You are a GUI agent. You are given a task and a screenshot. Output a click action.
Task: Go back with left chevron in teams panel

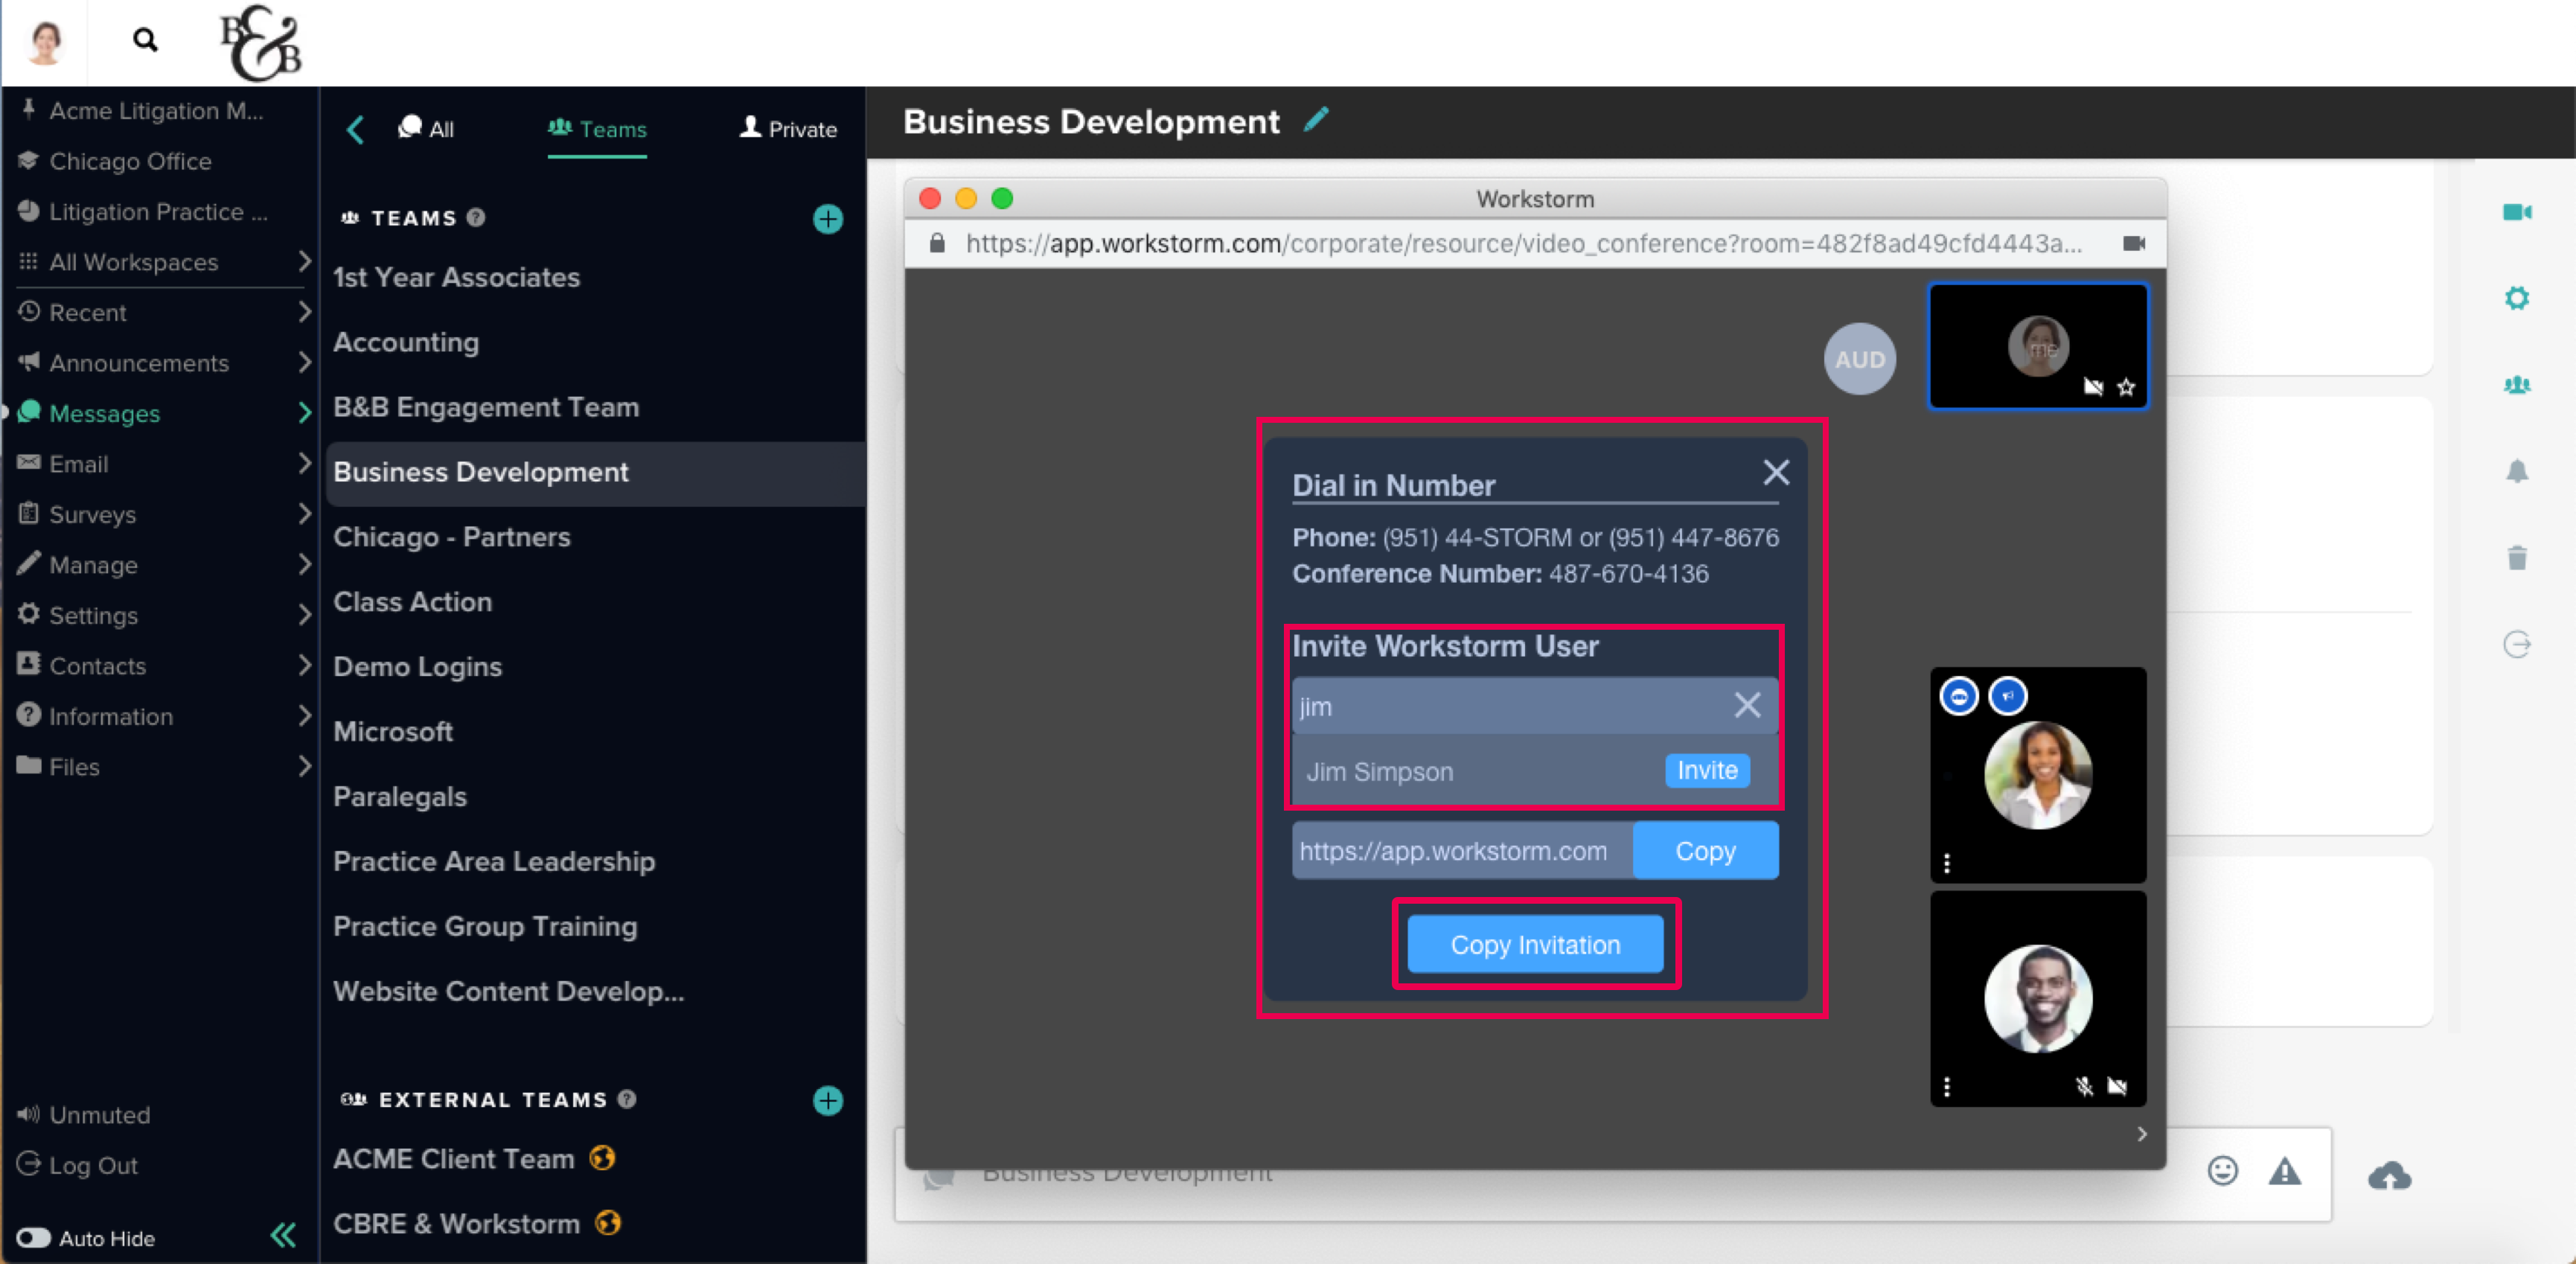click(355, 129)
